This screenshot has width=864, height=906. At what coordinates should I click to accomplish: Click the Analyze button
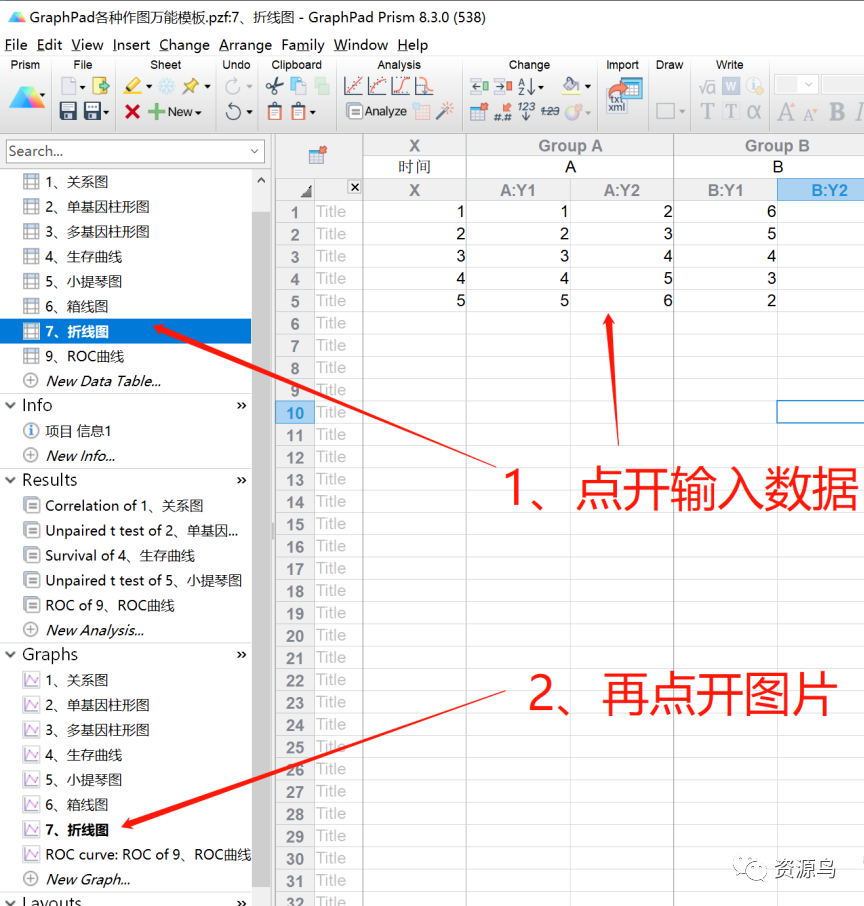pos(376,111)
